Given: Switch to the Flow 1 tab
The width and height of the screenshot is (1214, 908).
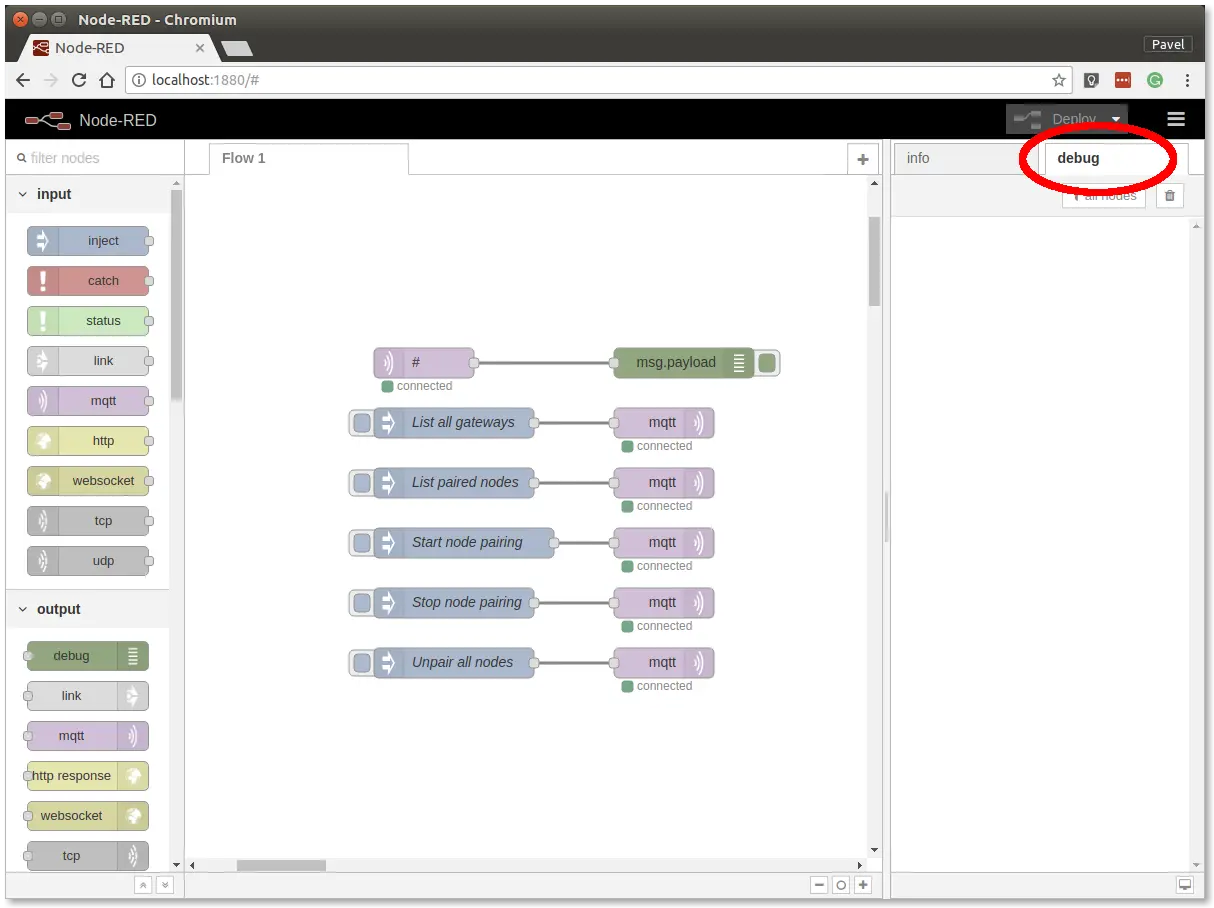Looking at the screenshot, I should [309, 158].
